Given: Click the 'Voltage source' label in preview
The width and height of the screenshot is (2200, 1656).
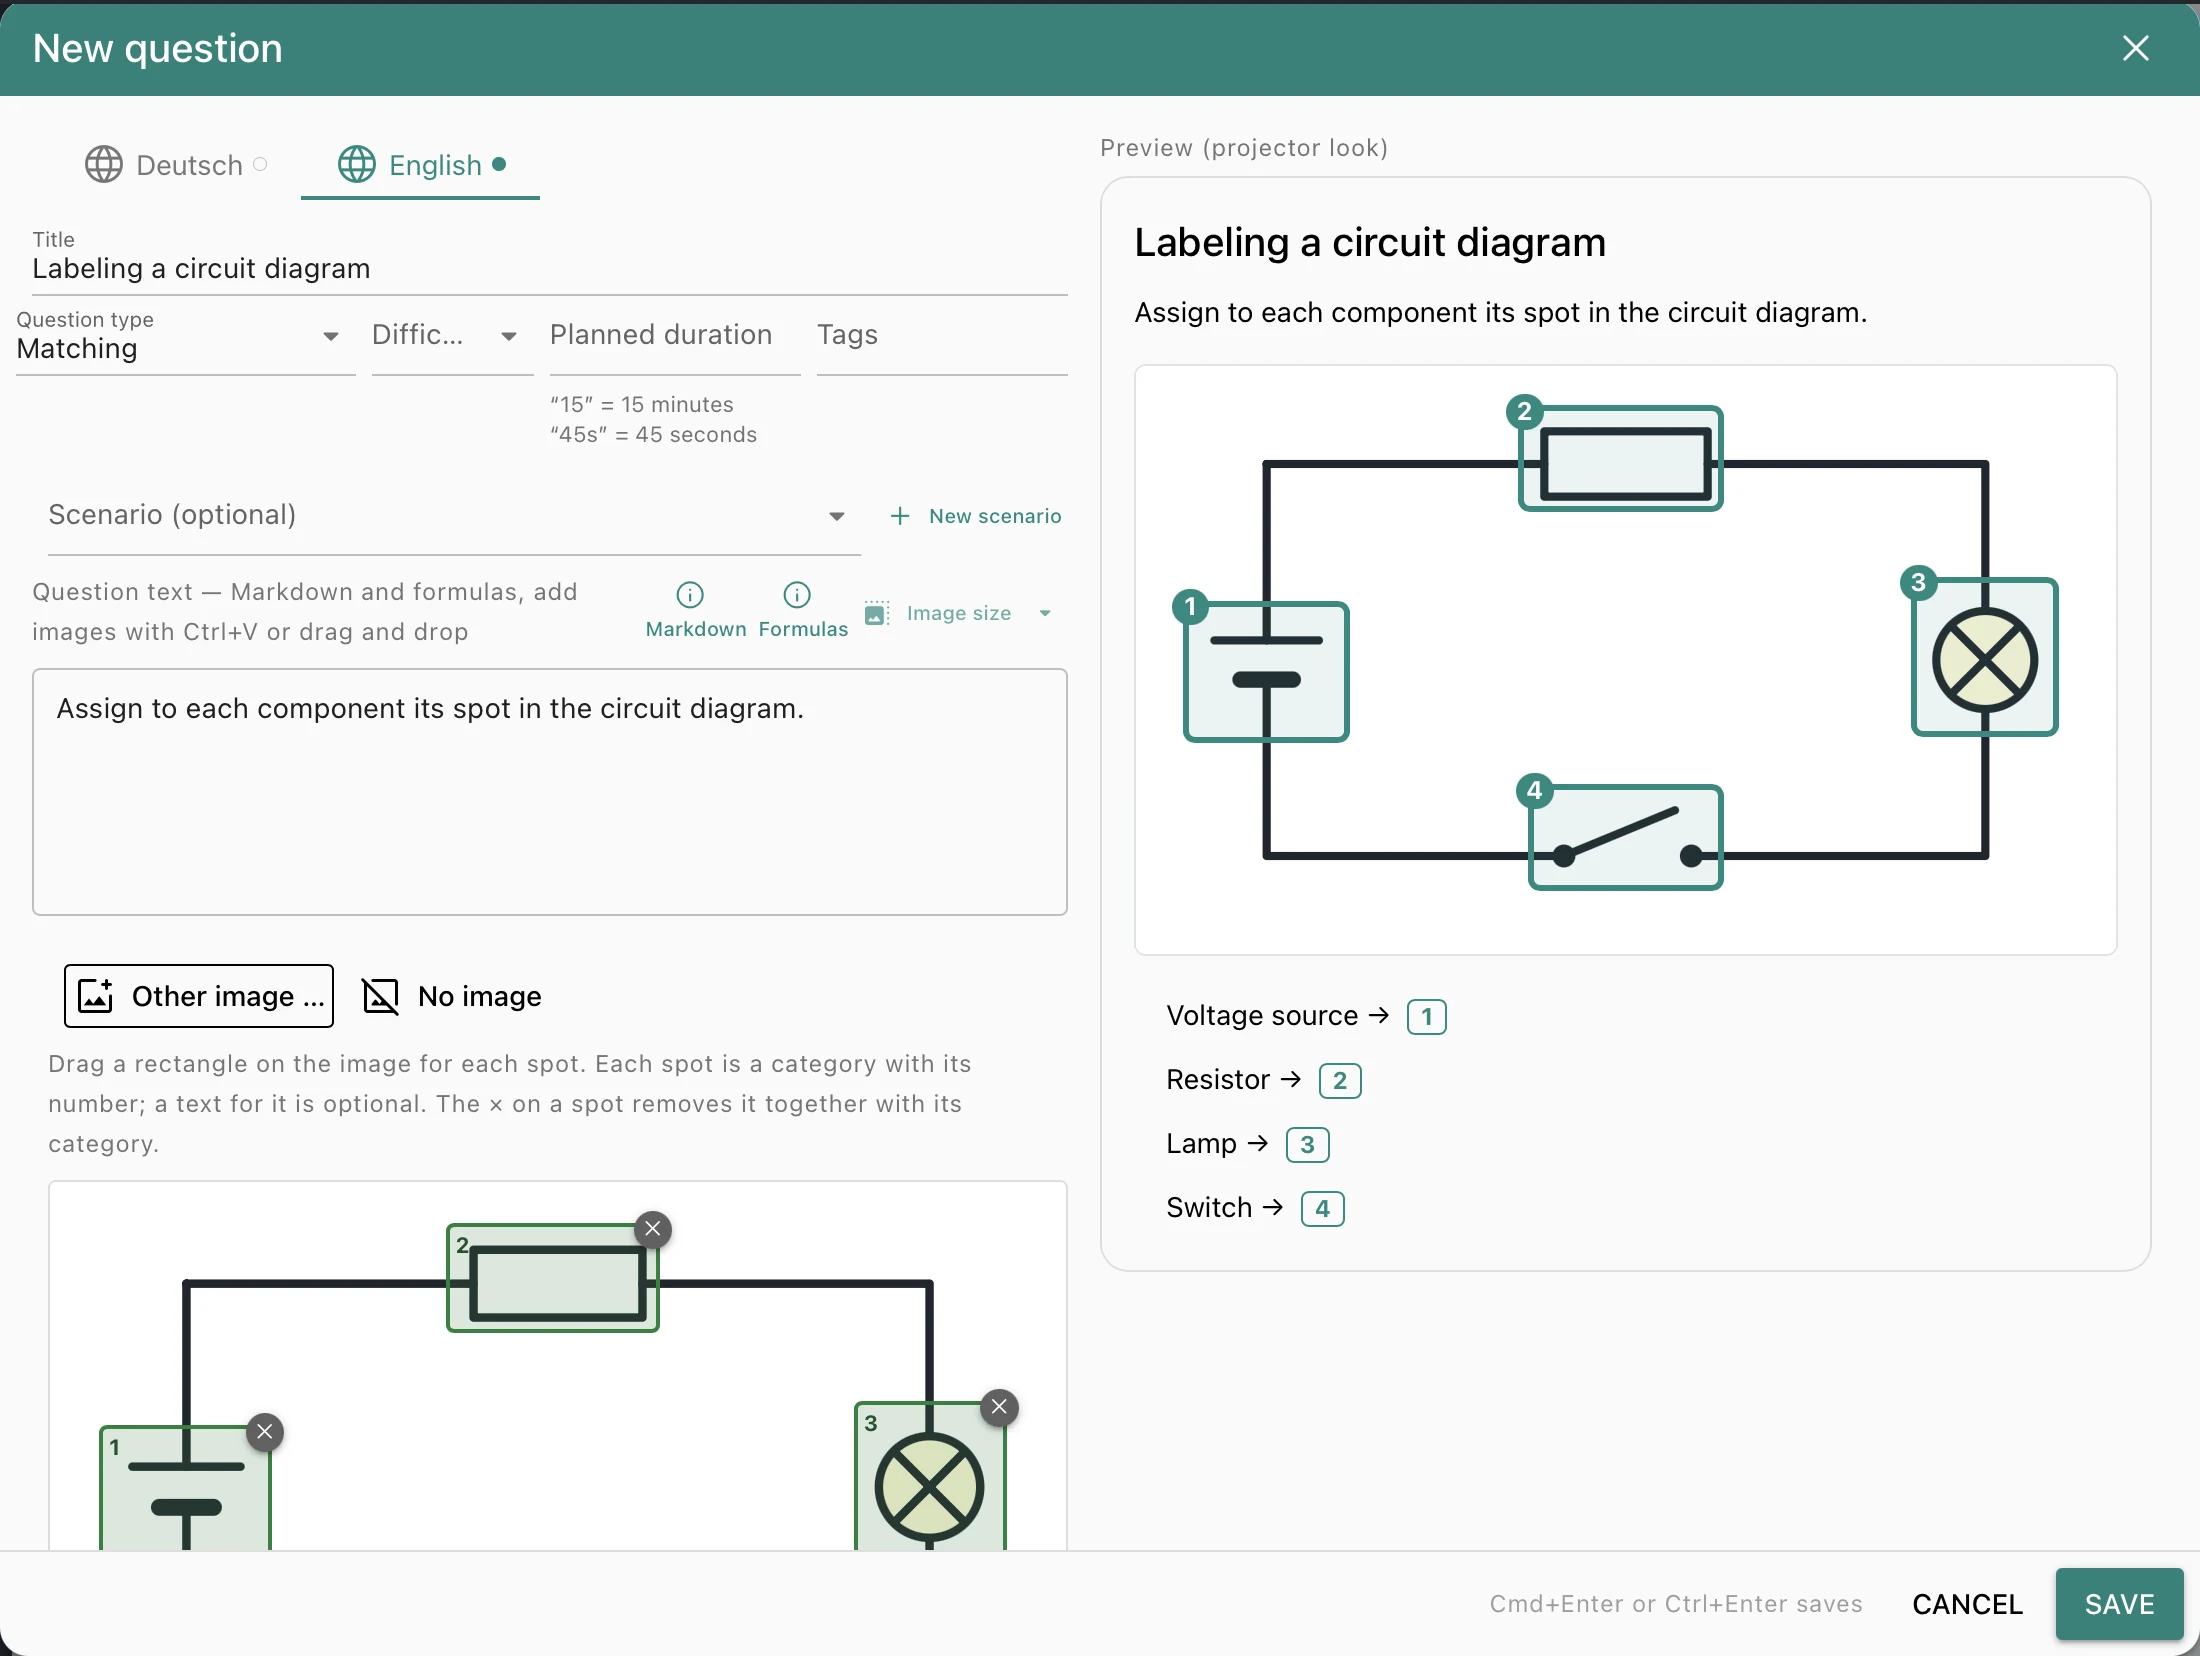Looking at the screenshot, I should pyautogui.click(x=1262, y=1016).
